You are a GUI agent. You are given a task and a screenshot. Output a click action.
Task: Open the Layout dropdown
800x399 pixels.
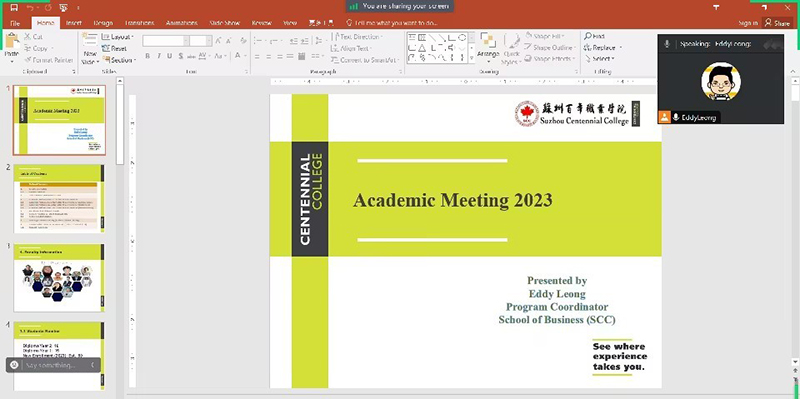[x=117, y=37]
